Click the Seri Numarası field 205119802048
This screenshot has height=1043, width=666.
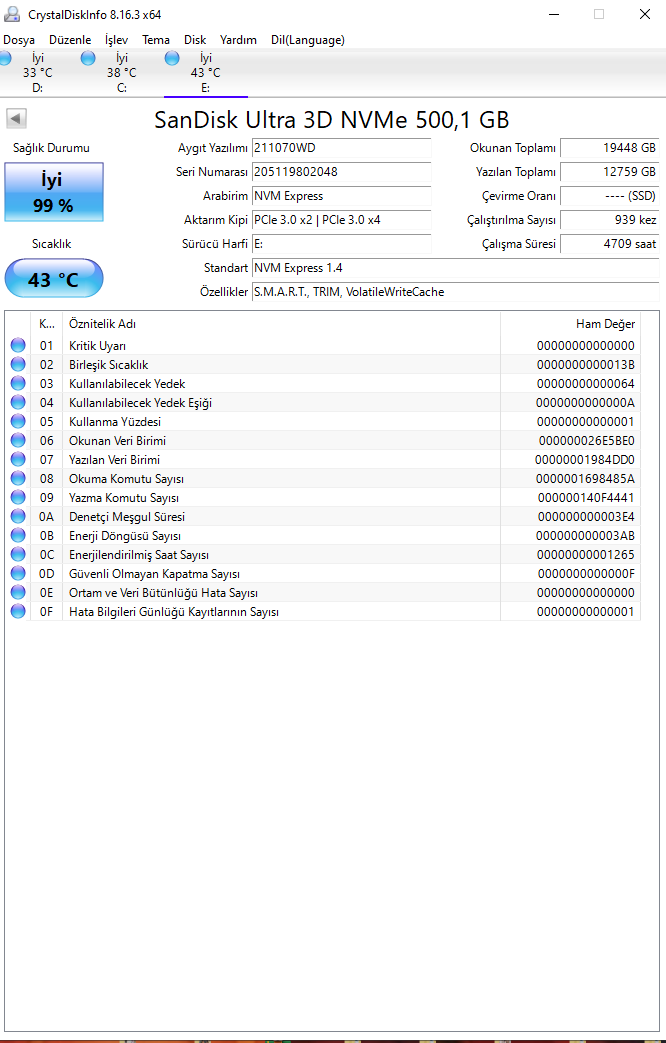pos(342,172)
